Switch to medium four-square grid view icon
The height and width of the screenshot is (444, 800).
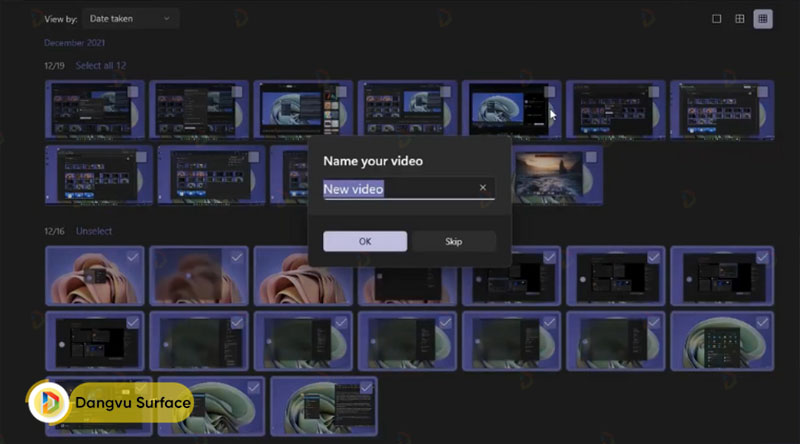point(739,19)
